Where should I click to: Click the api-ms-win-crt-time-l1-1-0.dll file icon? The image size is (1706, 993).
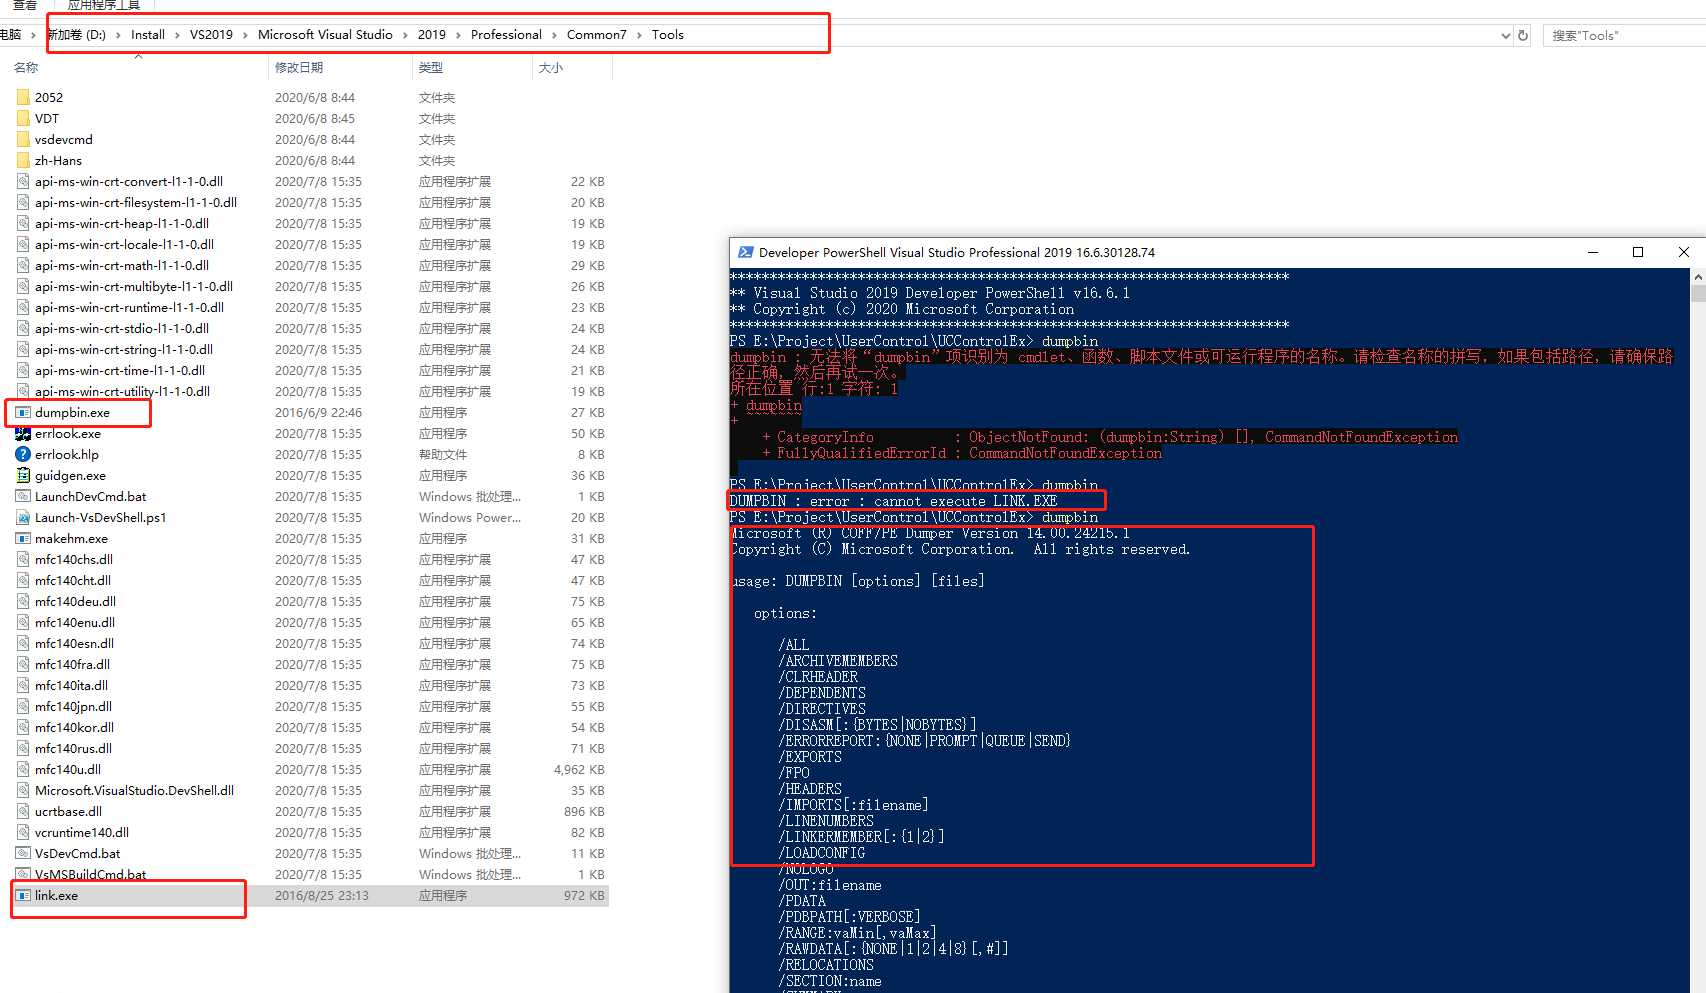pos(23,370)
